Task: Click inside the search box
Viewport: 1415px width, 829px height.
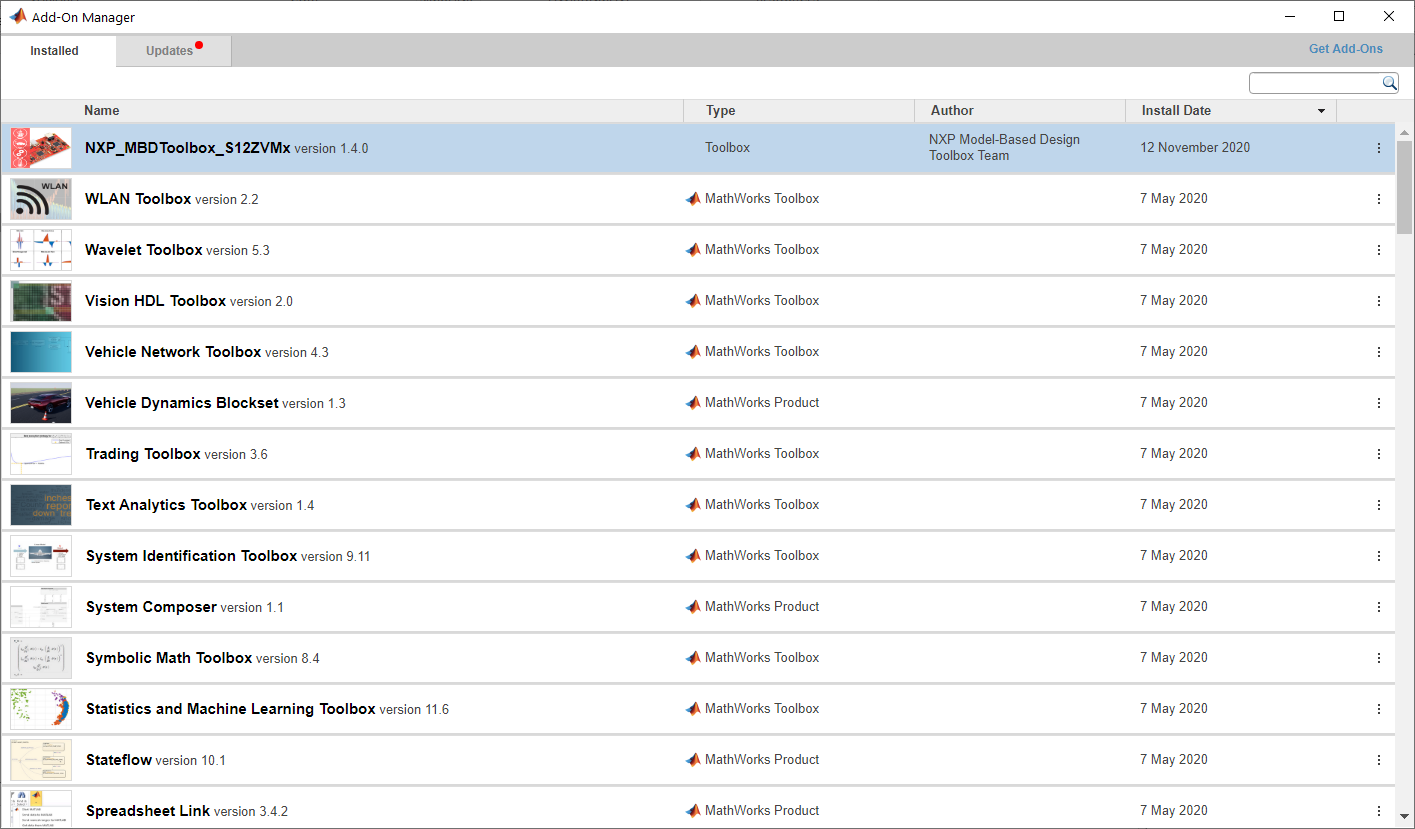Action: point(1310,83)
